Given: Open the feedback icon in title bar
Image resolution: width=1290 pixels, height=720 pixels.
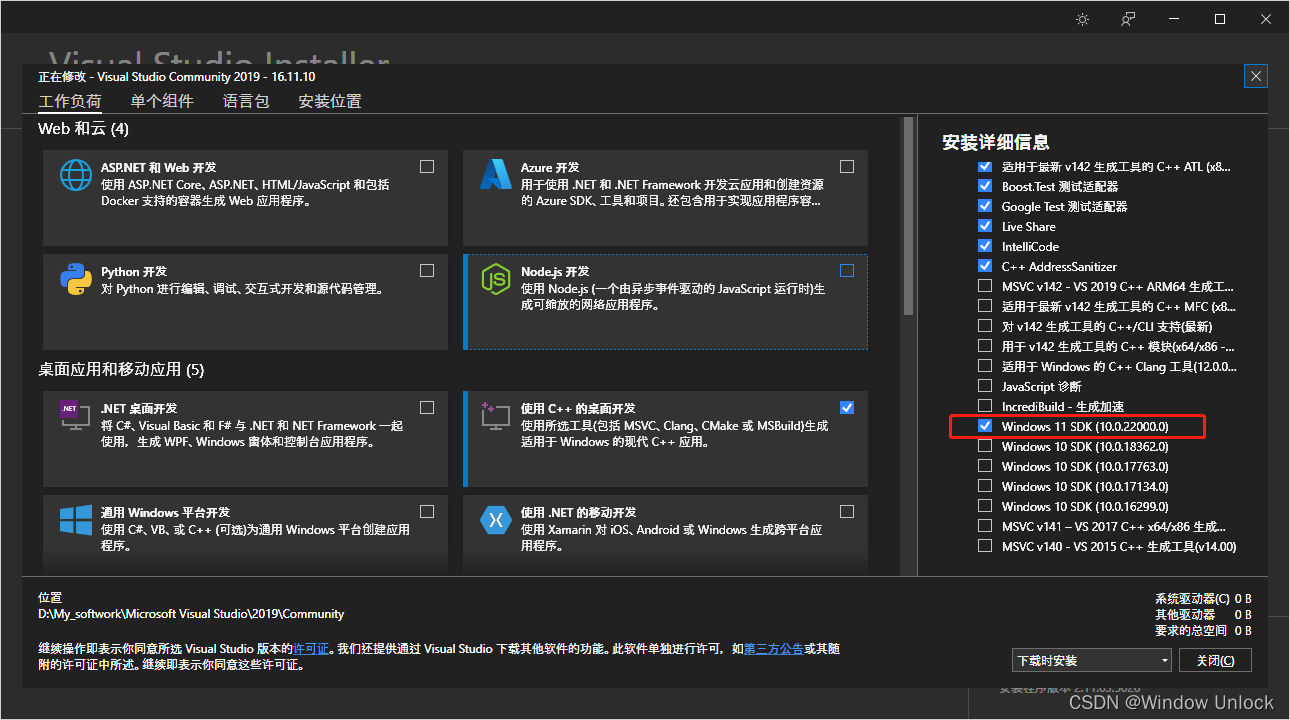Looking at the screenshot, I should (x=1128, y=19).
